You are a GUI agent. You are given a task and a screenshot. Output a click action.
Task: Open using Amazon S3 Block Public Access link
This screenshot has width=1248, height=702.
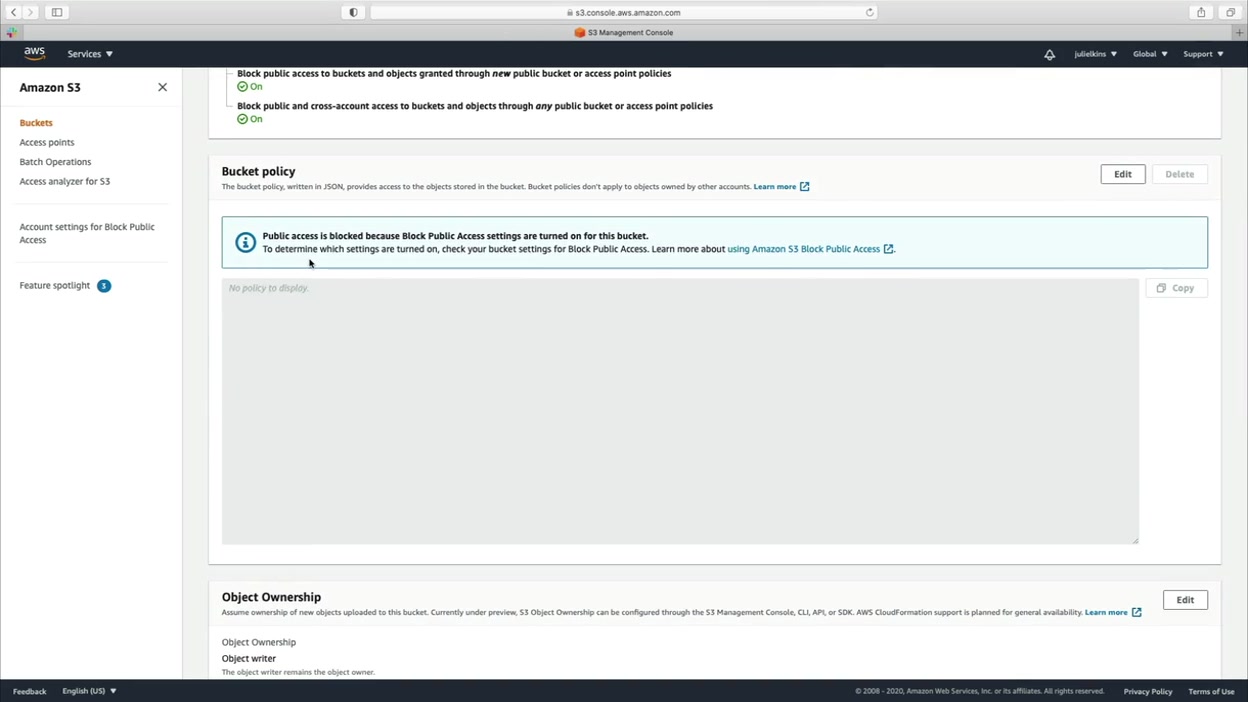(810, 249)
